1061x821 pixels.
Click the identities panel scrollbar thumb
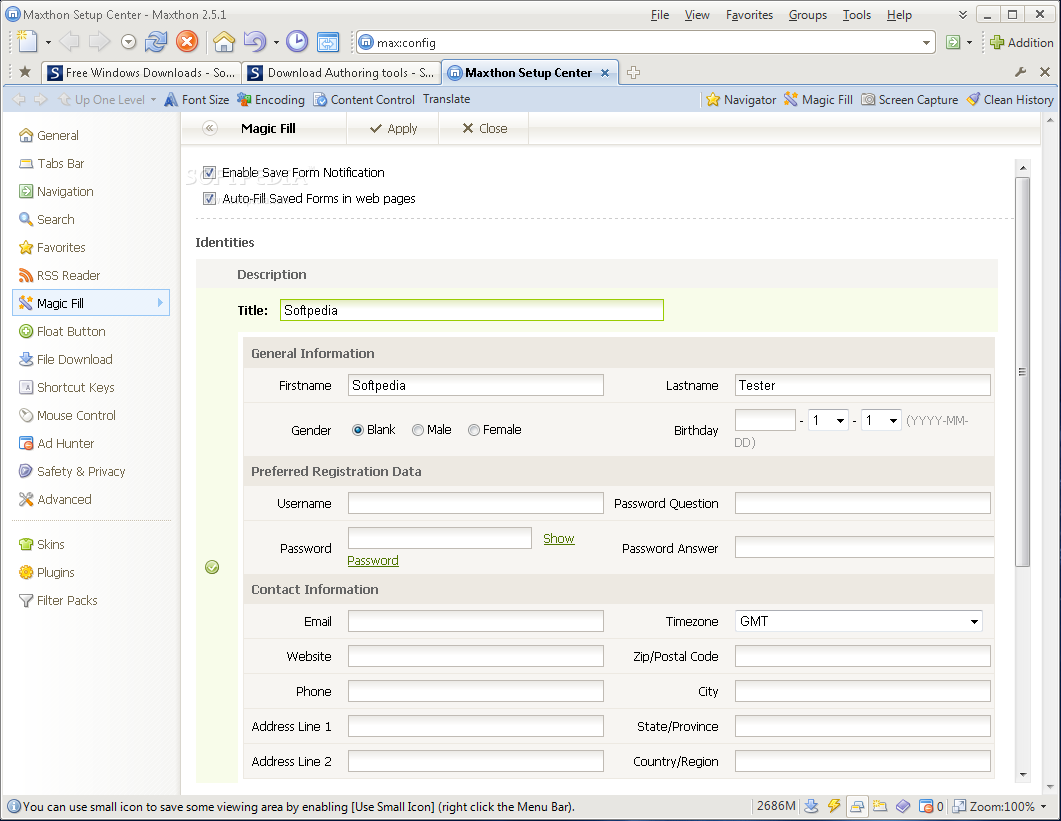click(1022, 372)
